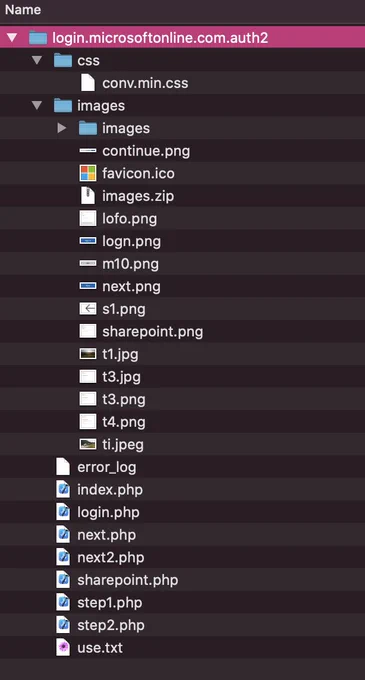365x680 pixels.
Task: Select the login.php file name
Action: [108, 513]
